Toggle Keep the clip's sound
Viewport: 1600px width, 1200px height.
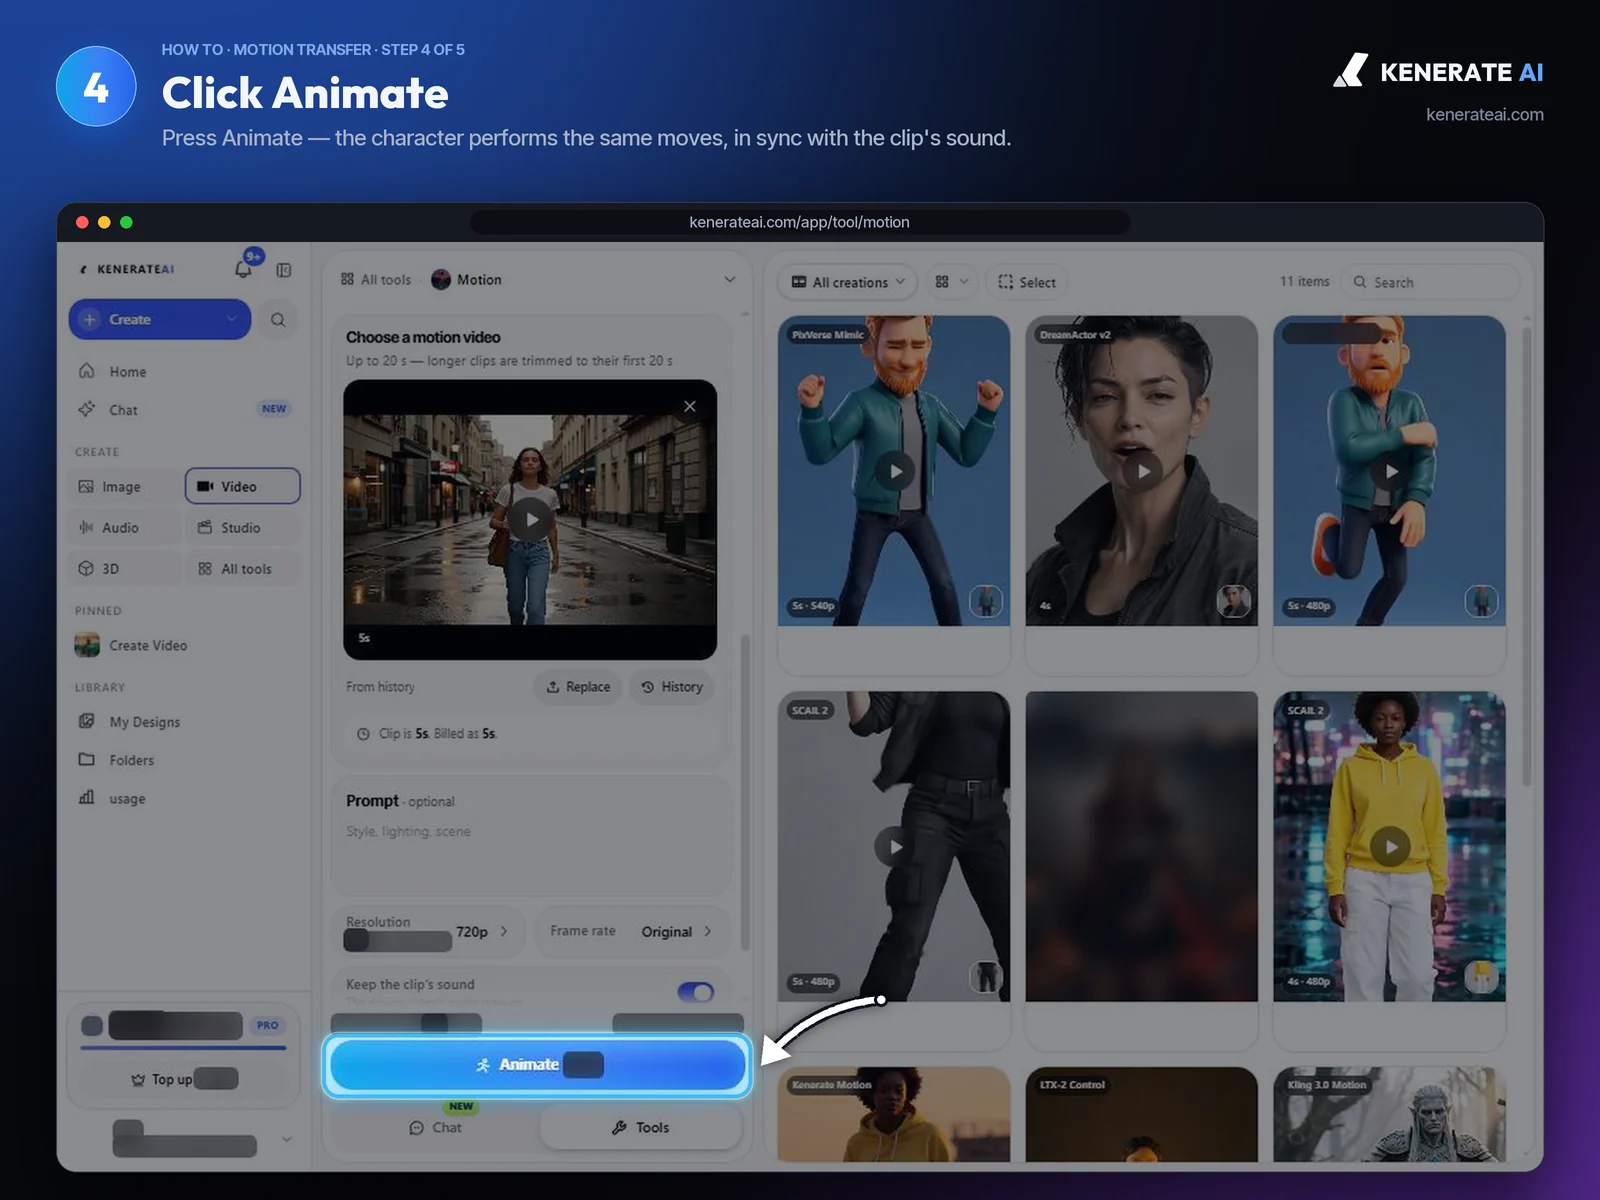click(x=696, y=992)
